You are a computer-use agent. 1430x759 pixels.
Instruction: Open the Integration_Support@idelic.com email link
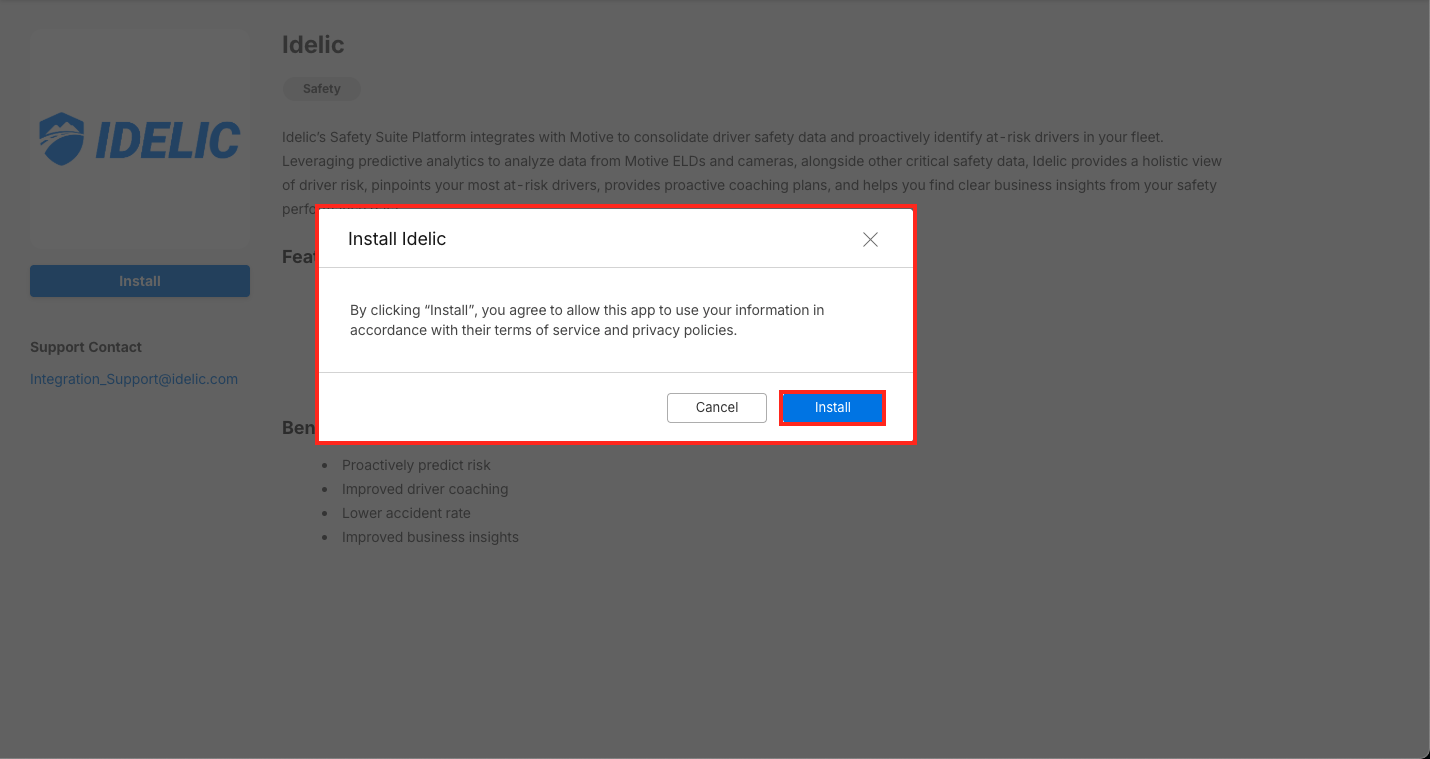(134, 379)
